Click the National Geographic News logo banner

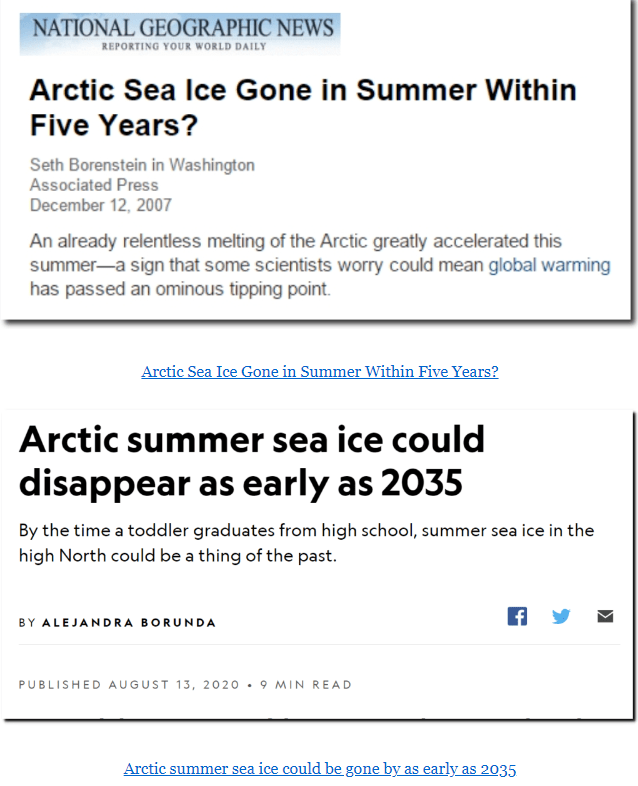(180, 33)
